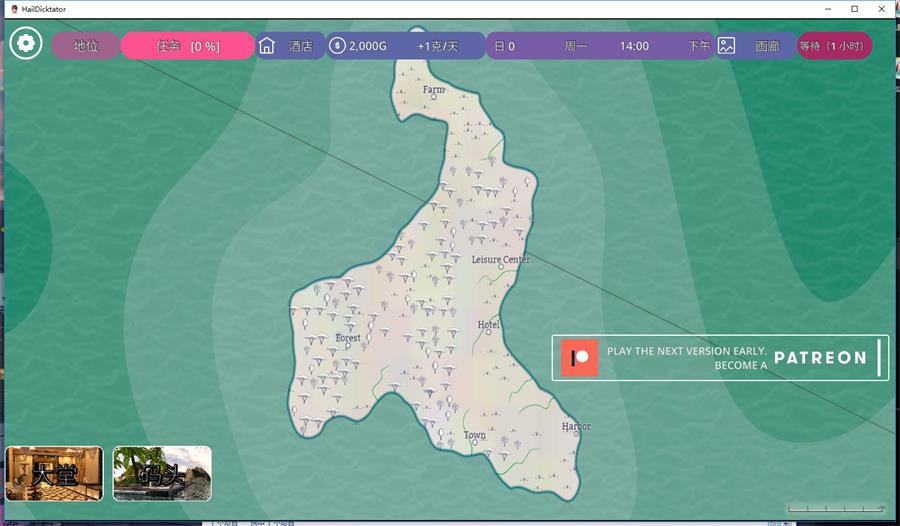This screenshot has height=526, width=900.
Task: Click the house icon beside 酒店
Action: tap(267, 46)
